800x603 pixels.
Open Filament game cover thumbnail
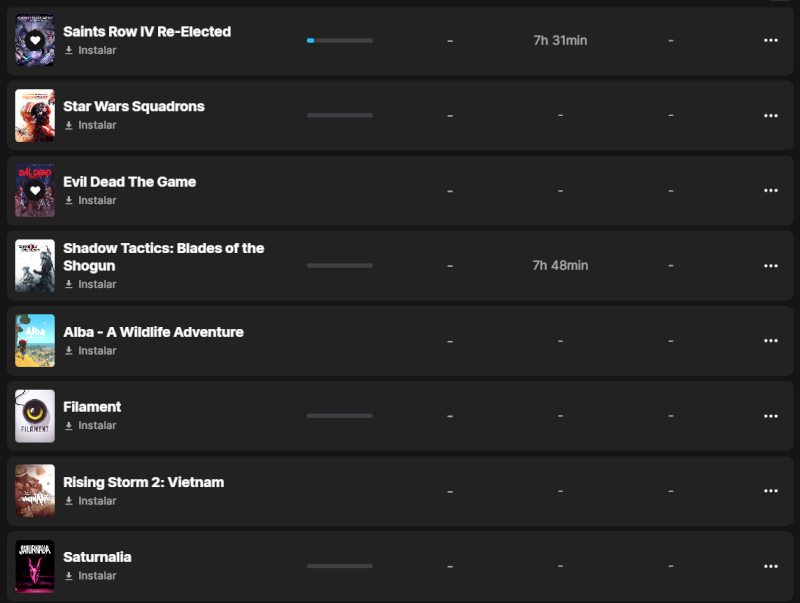(x=35, y=416)
